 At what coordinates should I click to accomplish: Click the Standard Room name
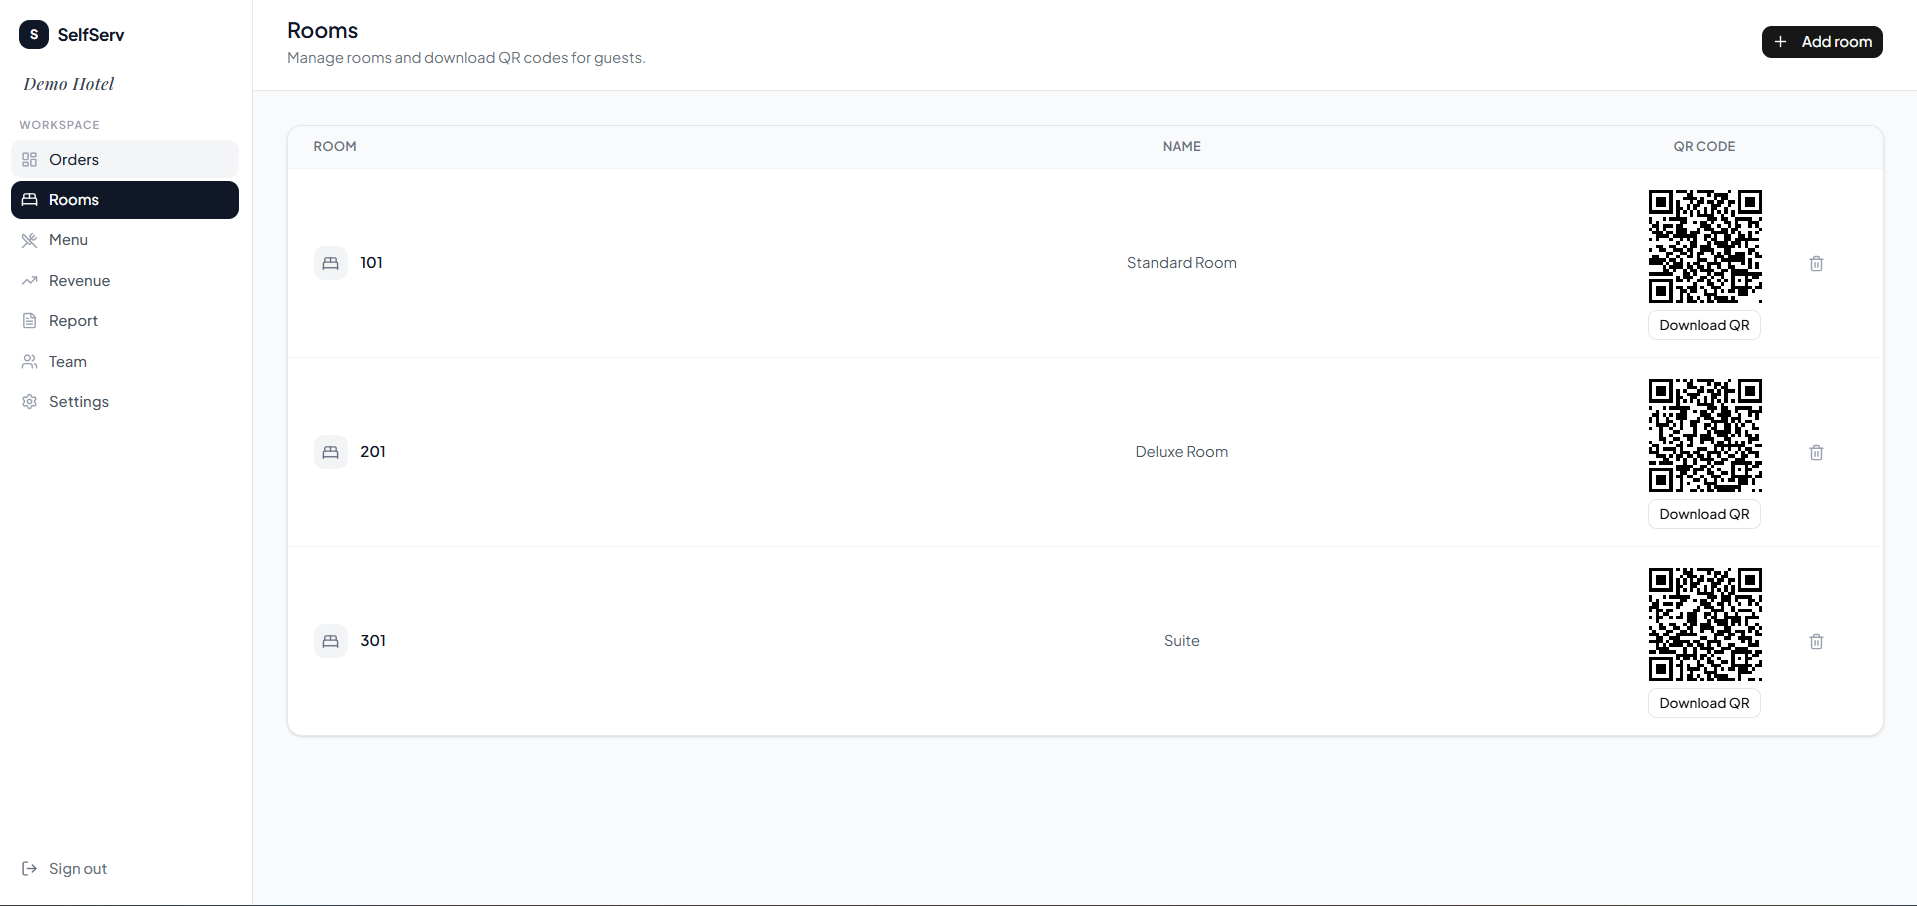(1182, 263)
